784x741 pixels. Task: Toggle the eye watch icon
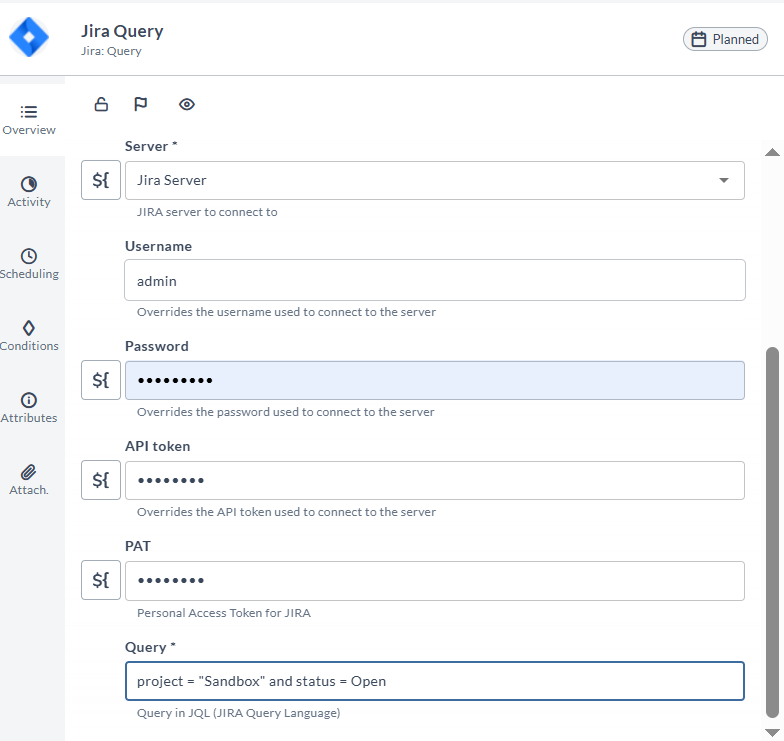[x=186, y=104]
